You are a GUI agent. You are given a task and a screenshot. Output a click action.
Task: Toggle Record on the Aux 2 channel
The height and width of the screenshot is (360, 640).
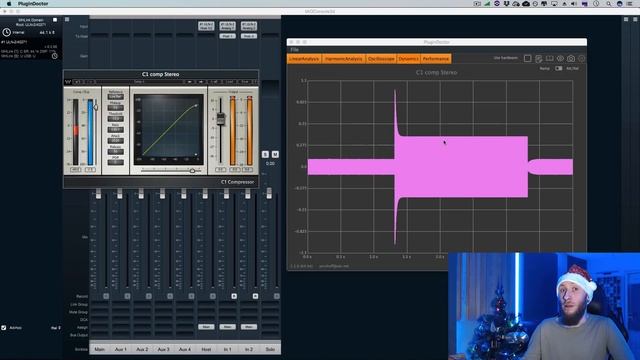(x=149, y=296)
